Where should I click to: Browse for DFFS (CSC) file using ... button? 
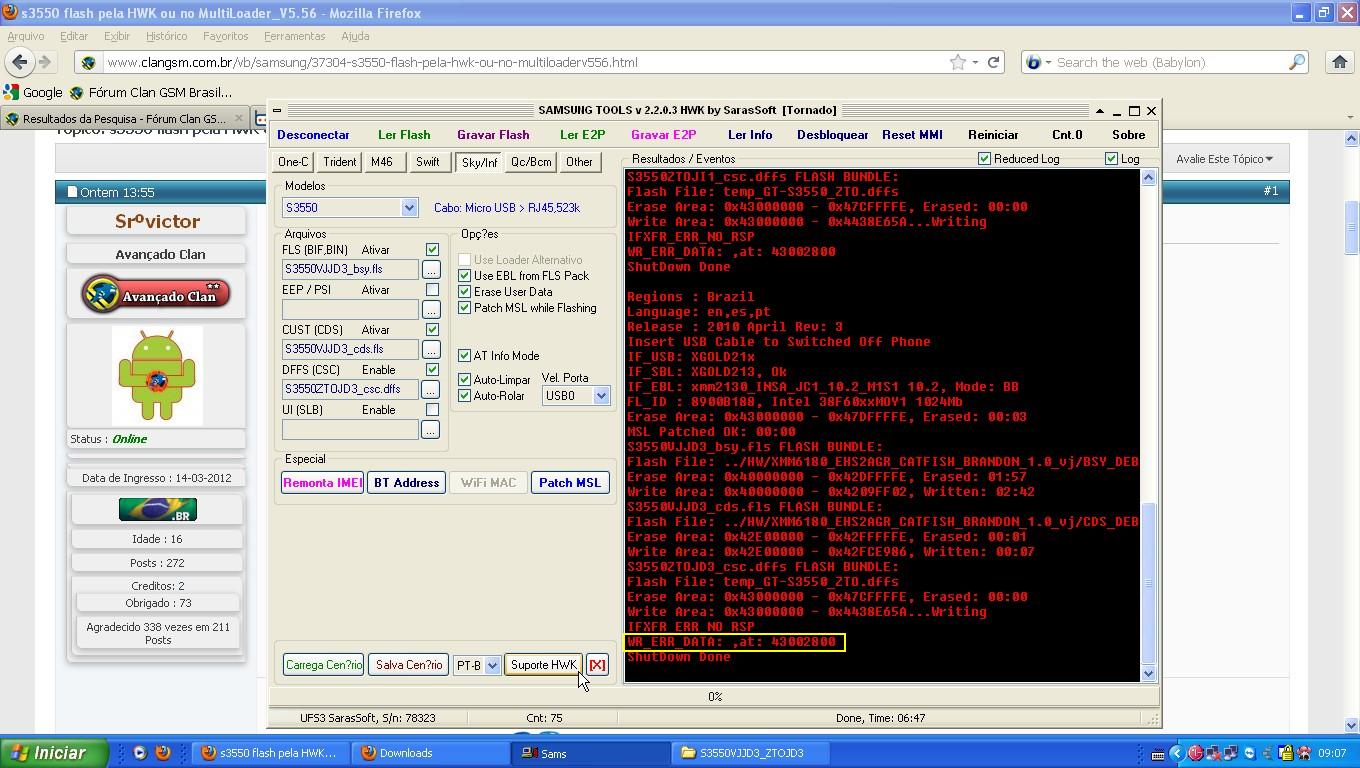pyautogui.click(x=431, y=389)
